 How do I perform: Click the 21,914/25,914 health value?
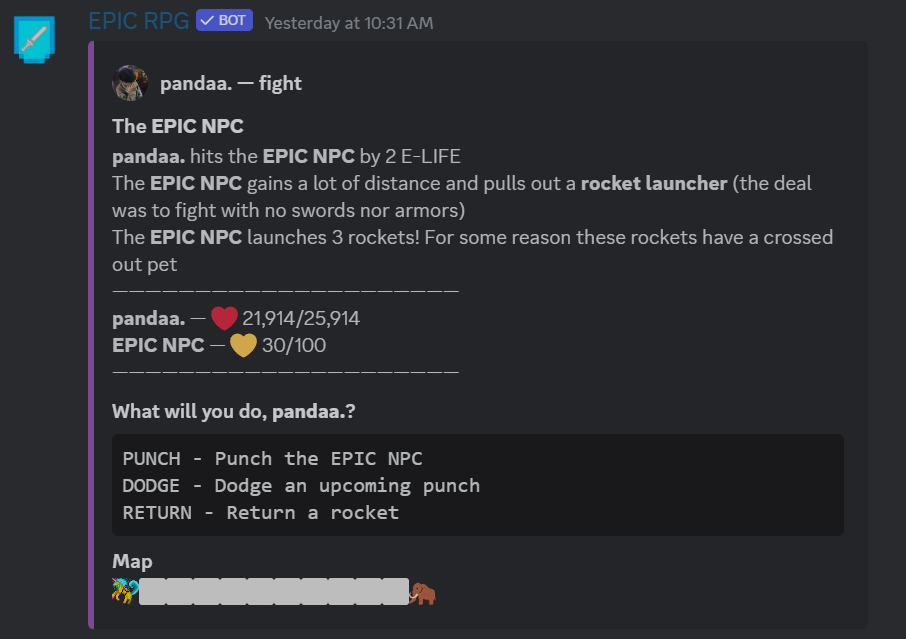click(x=301, y=319)
